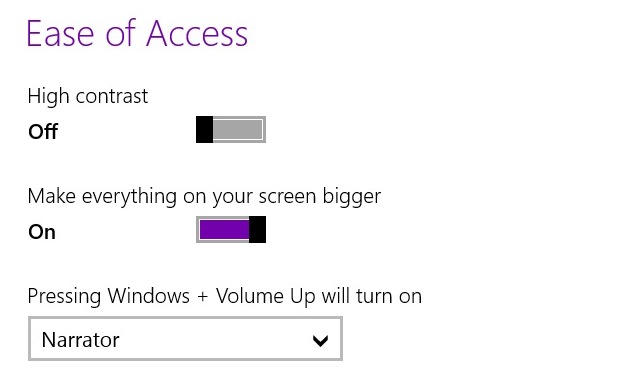Click the gray track of High contrast switch
The width and height of the screenshot is (640, 380).
point(238,129)
